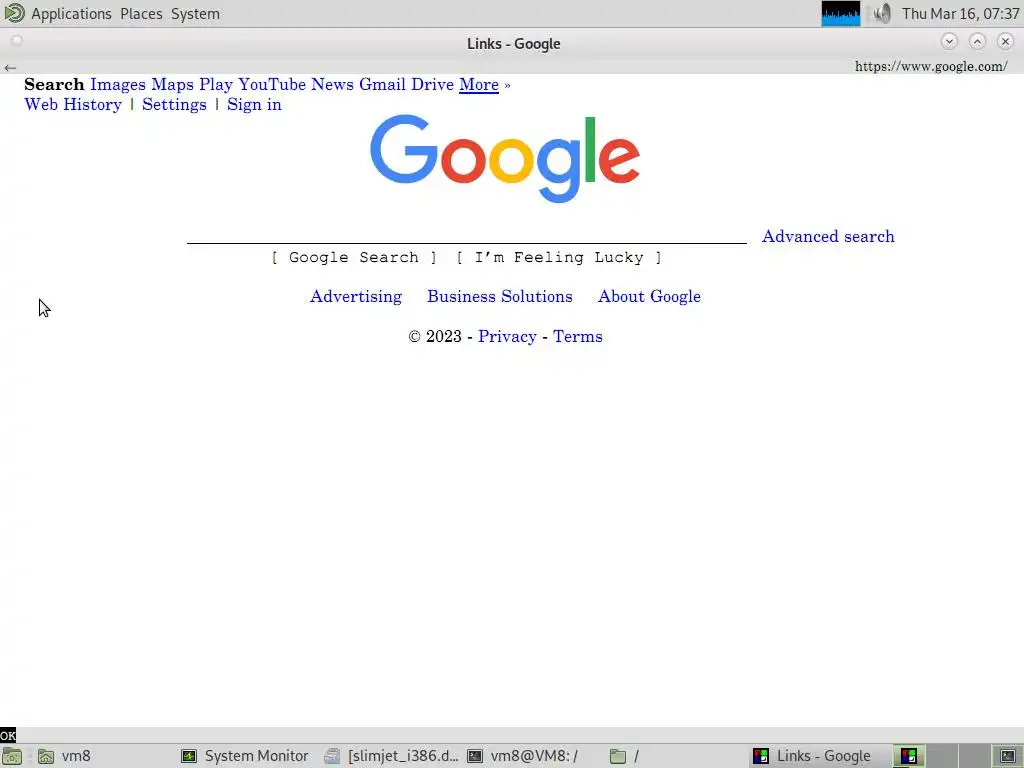Viewport: 1024px width, 768px height.
Task: Click the URL text https://www.google.com/
Action: pos(931,66)
